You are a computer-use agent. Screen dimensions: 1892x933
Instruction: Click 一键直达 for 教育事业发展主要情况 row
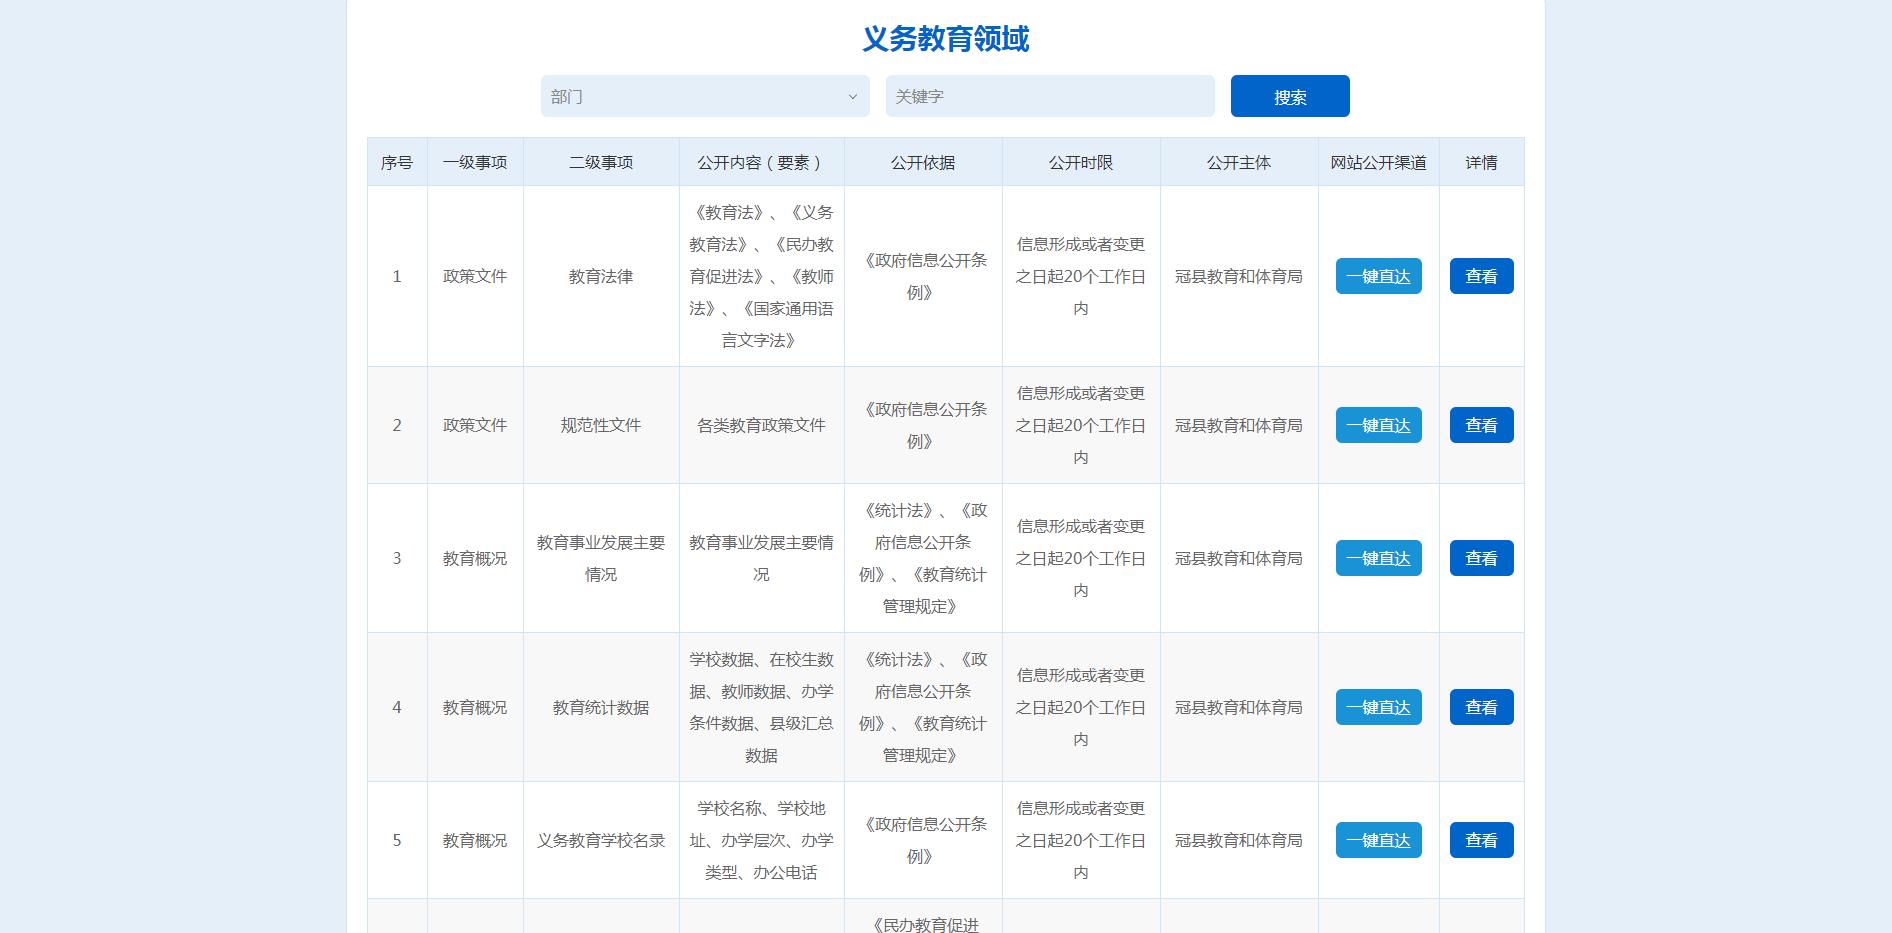(1378, 558)
